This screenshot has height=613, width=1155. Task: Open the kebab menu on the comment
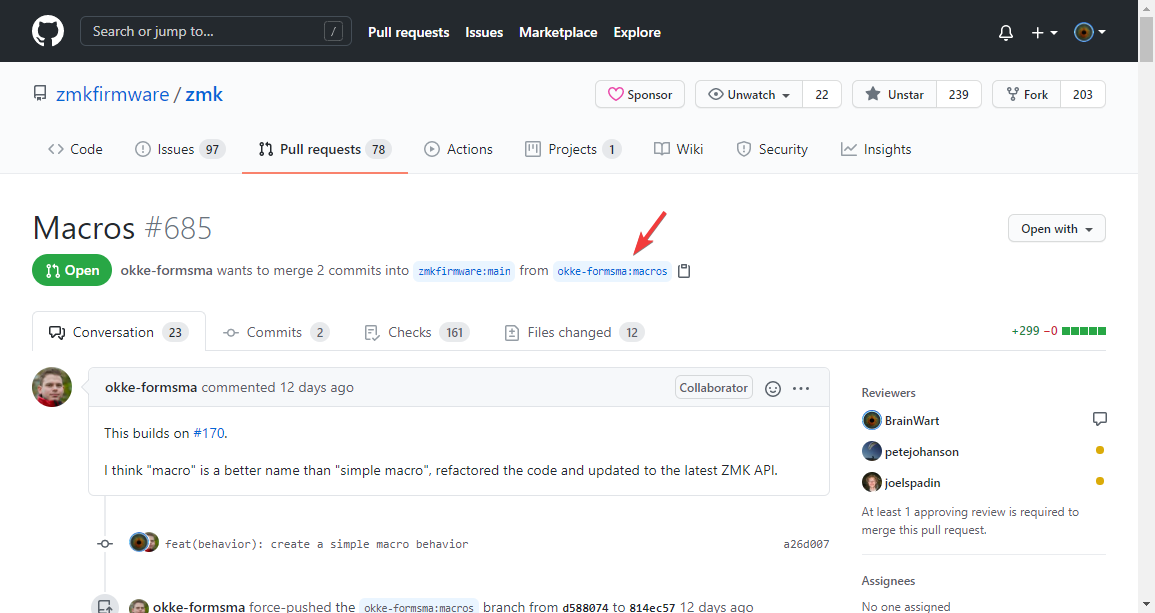coord(801,388)
